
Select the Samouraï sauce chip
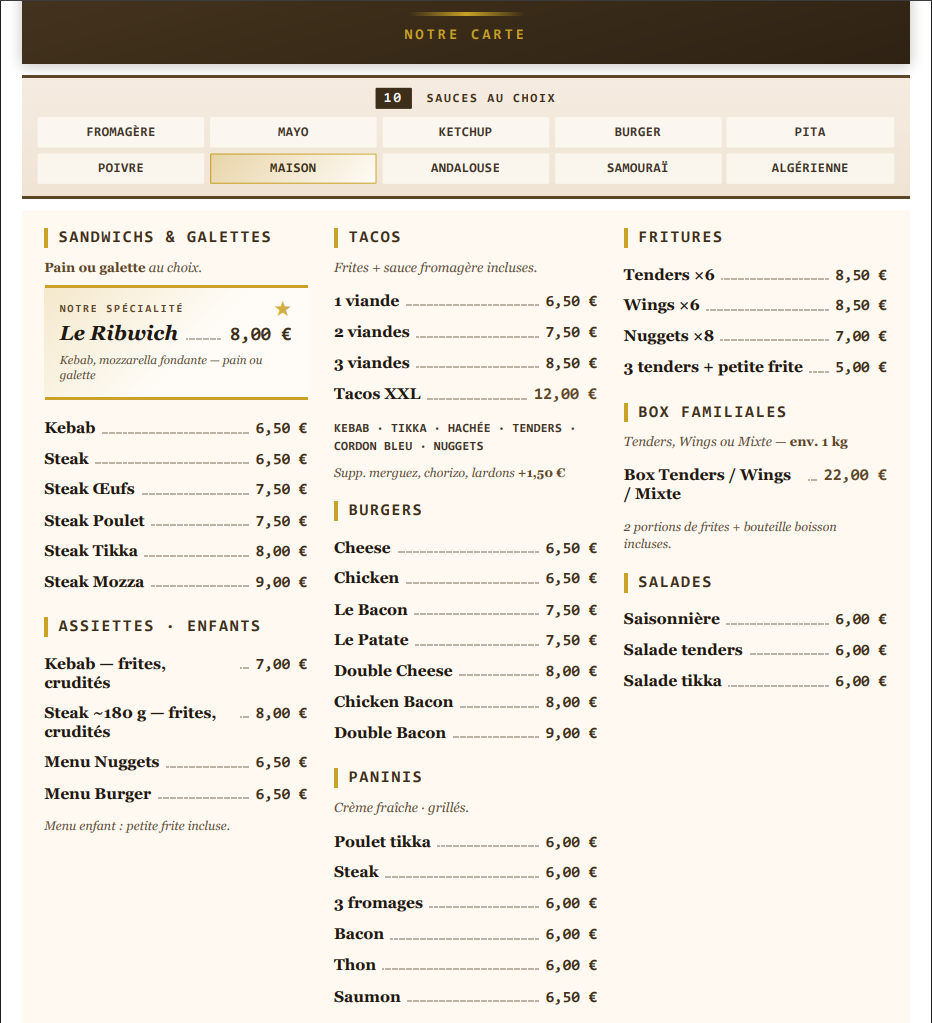tap(637, 168)
